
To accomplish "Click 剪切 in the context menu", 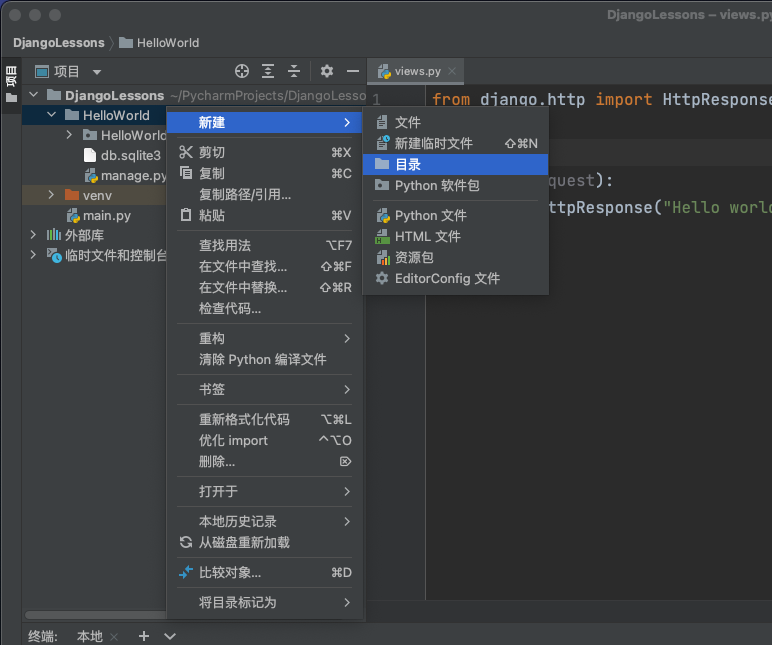I will [x=212, y=152].
